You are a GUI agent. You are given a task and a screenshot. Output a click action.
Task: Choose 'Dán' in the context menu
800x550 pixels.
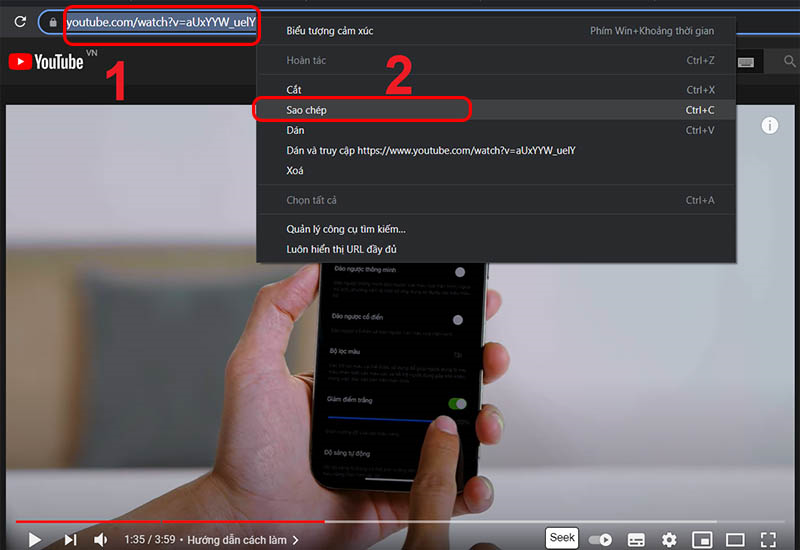click(496, 130)
